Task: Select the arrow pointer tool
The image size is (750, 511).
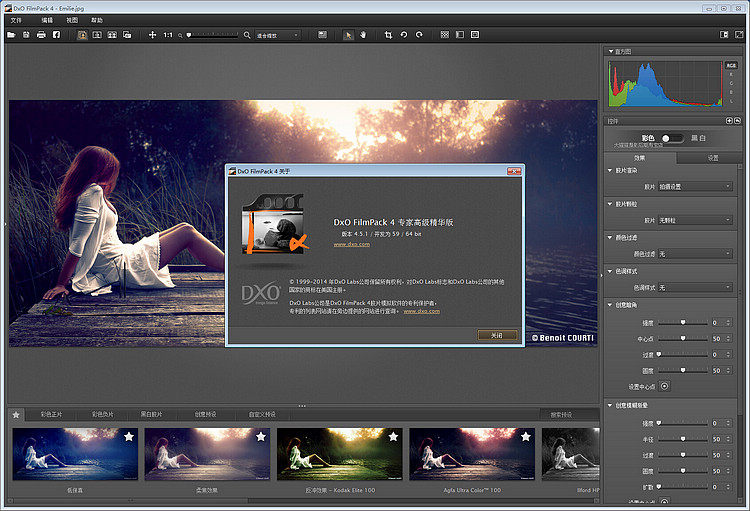Action: click(348, 34)
